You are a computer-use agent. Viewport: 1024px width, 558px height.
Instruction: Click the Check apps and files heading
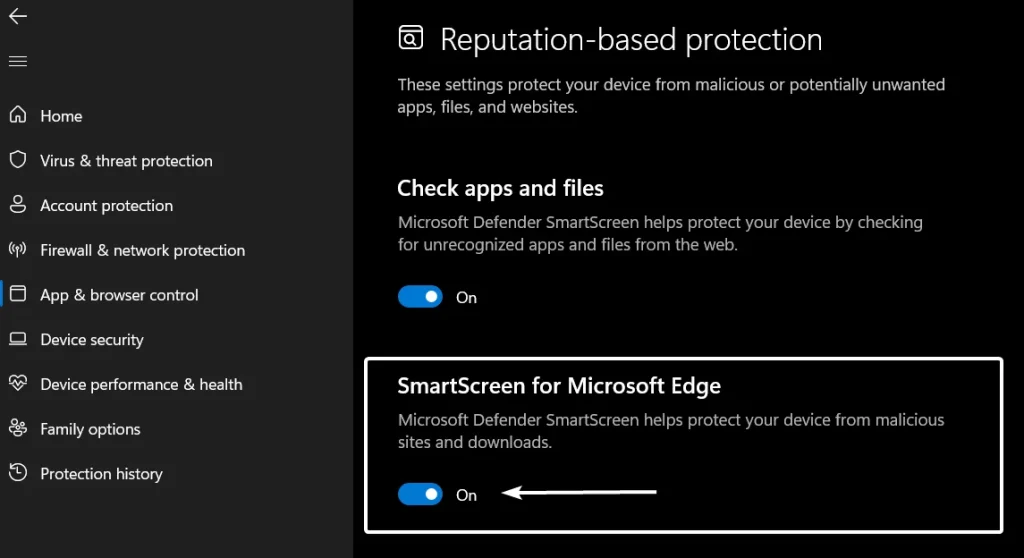(500, 188)
